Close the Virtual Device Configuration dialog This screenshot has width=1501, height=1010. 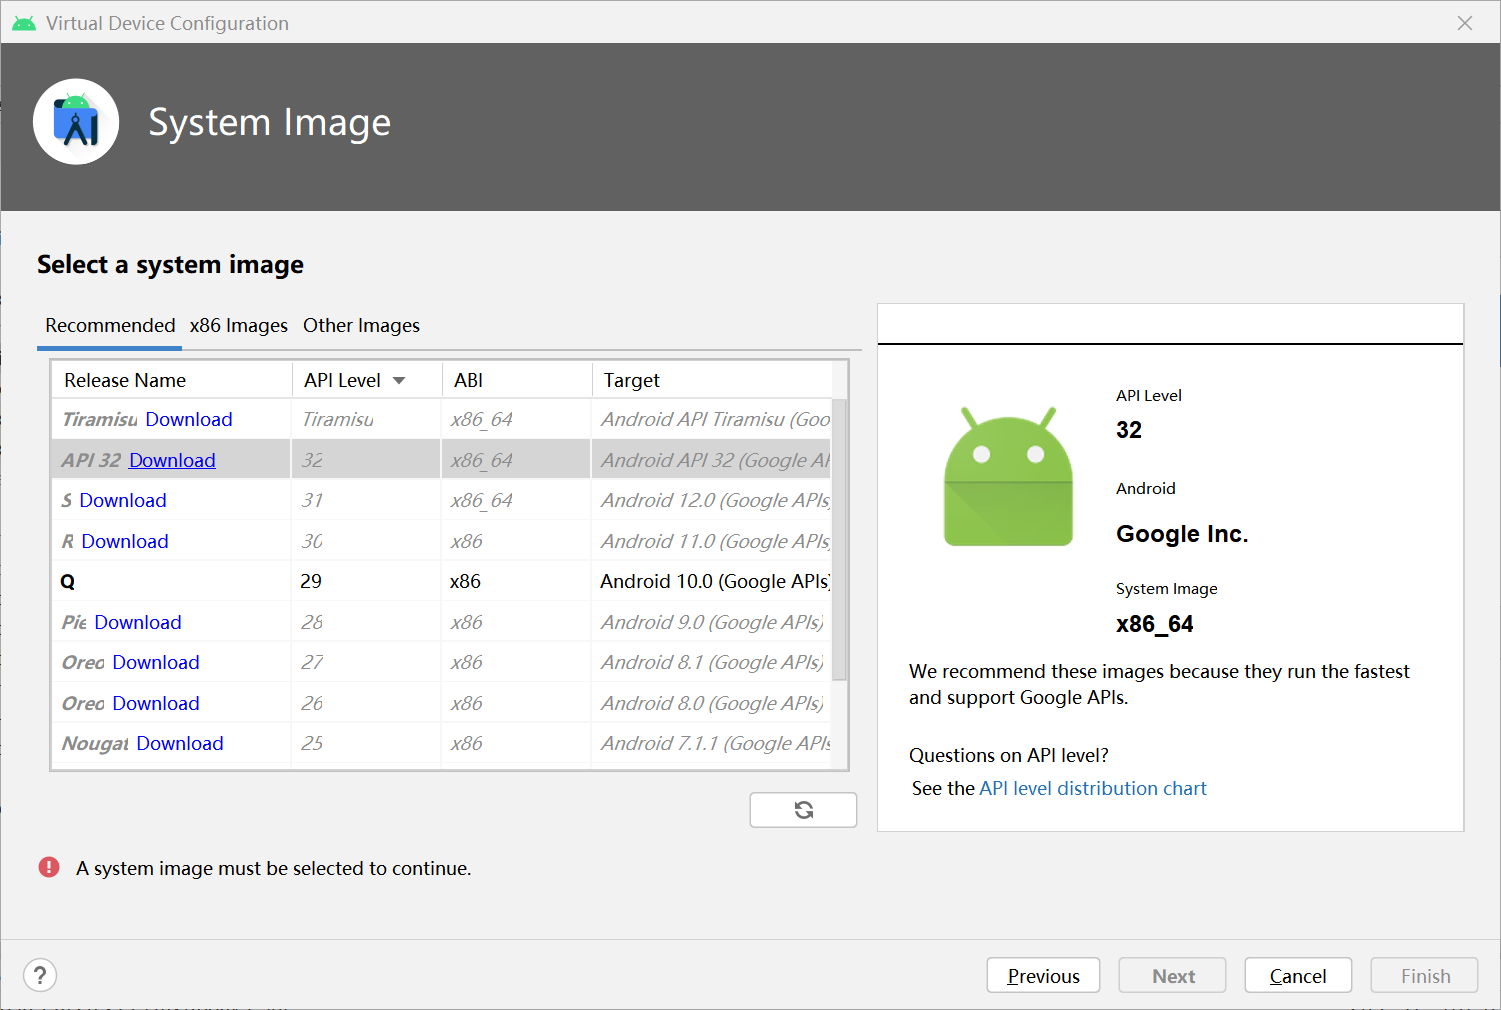(1465, 23)
